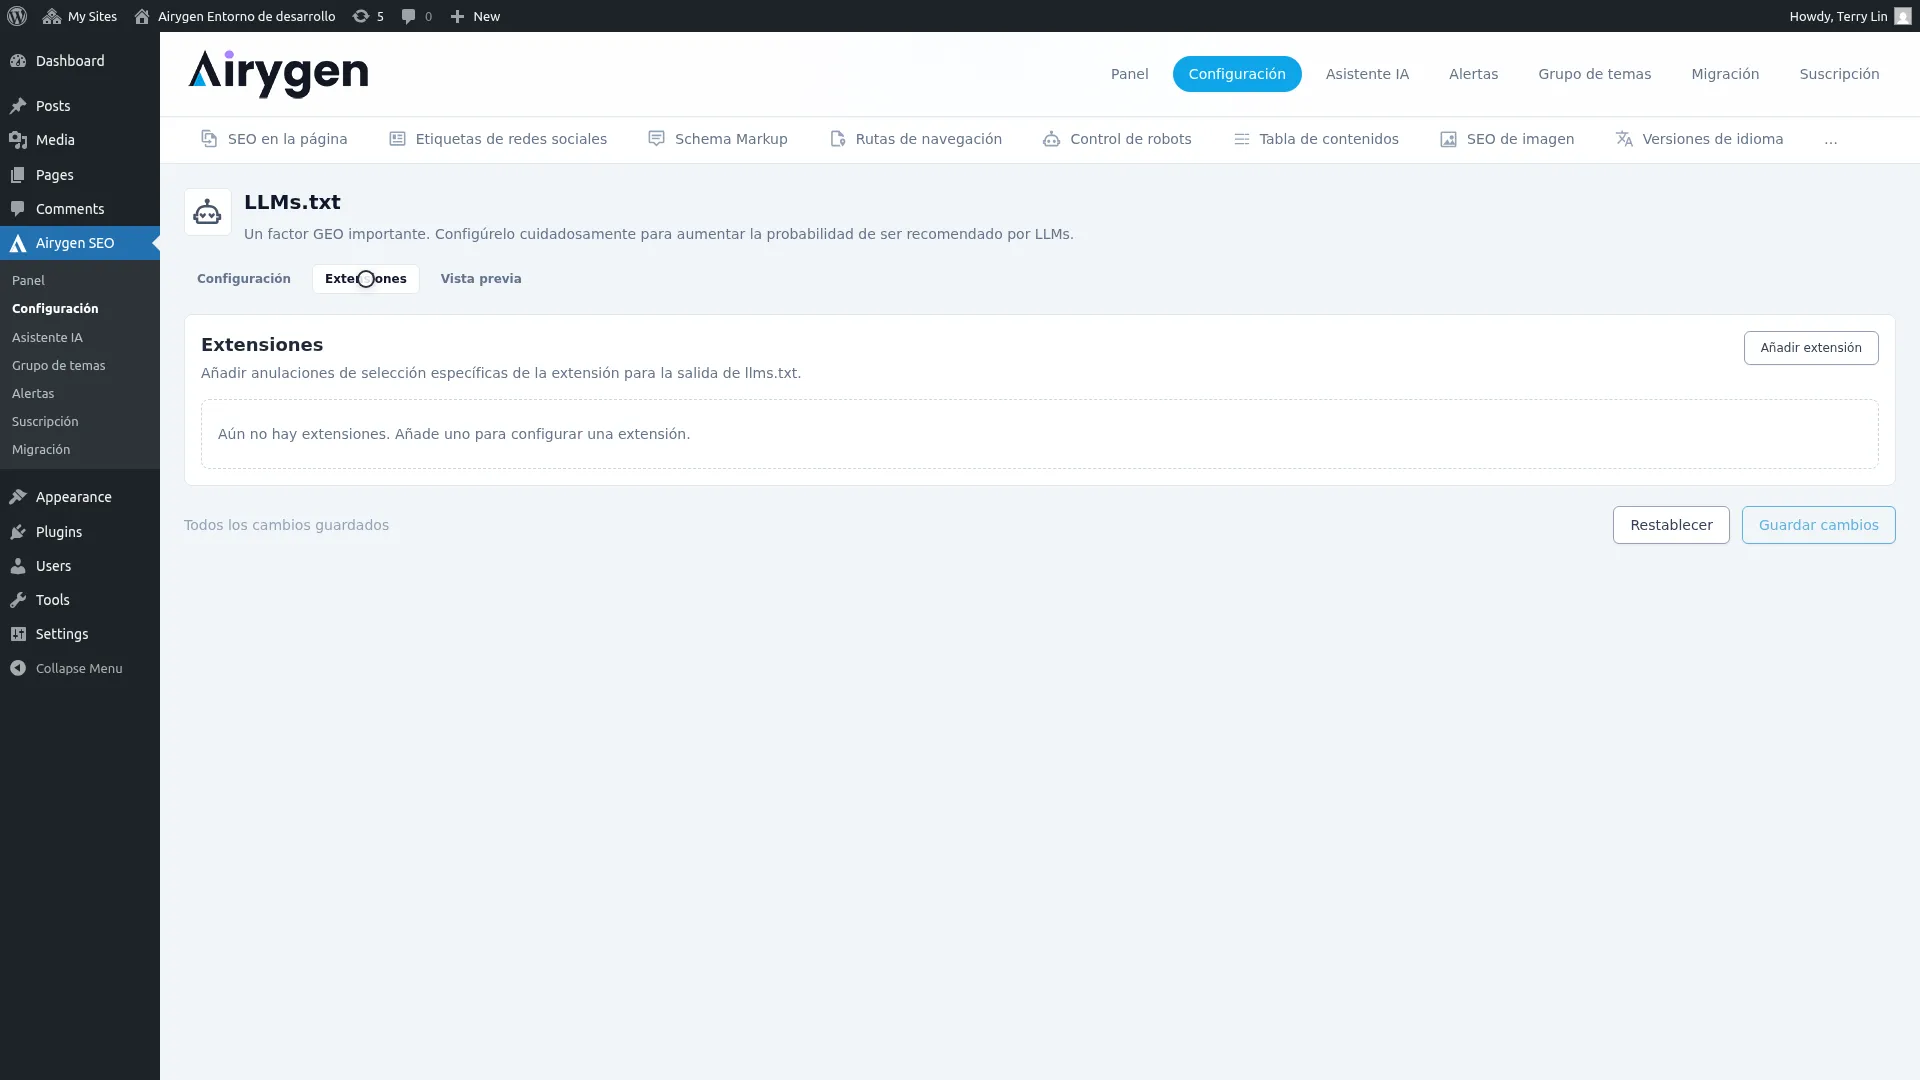This screenshot has height=1080, width=1920.
Task: Open Howdy, Terry Lin account menu
Action: click(x=1850, y=16)
